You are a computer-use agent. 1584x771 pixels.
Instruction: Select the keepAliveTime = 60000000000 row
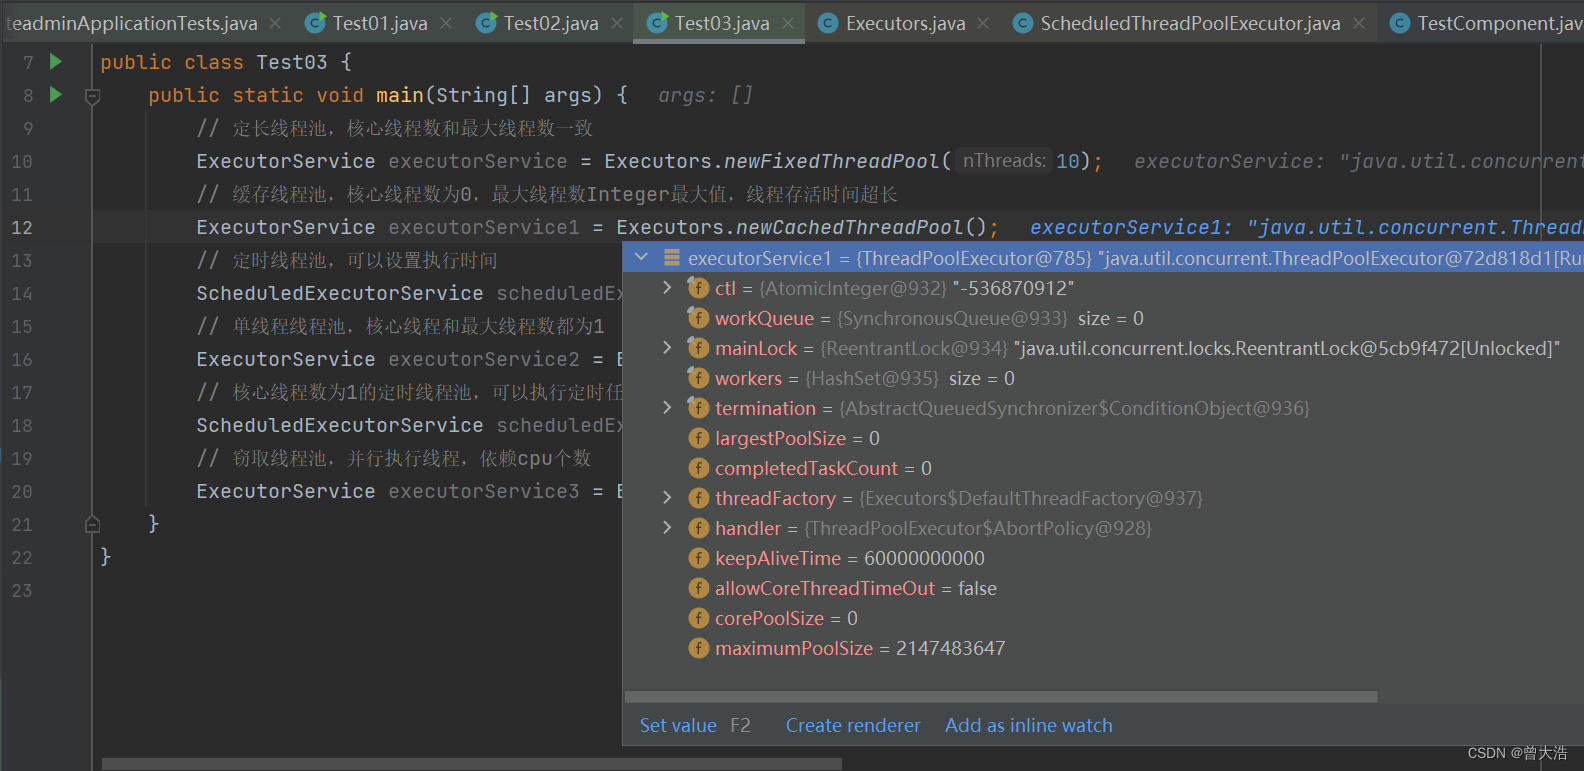[x=1103, y=558]
